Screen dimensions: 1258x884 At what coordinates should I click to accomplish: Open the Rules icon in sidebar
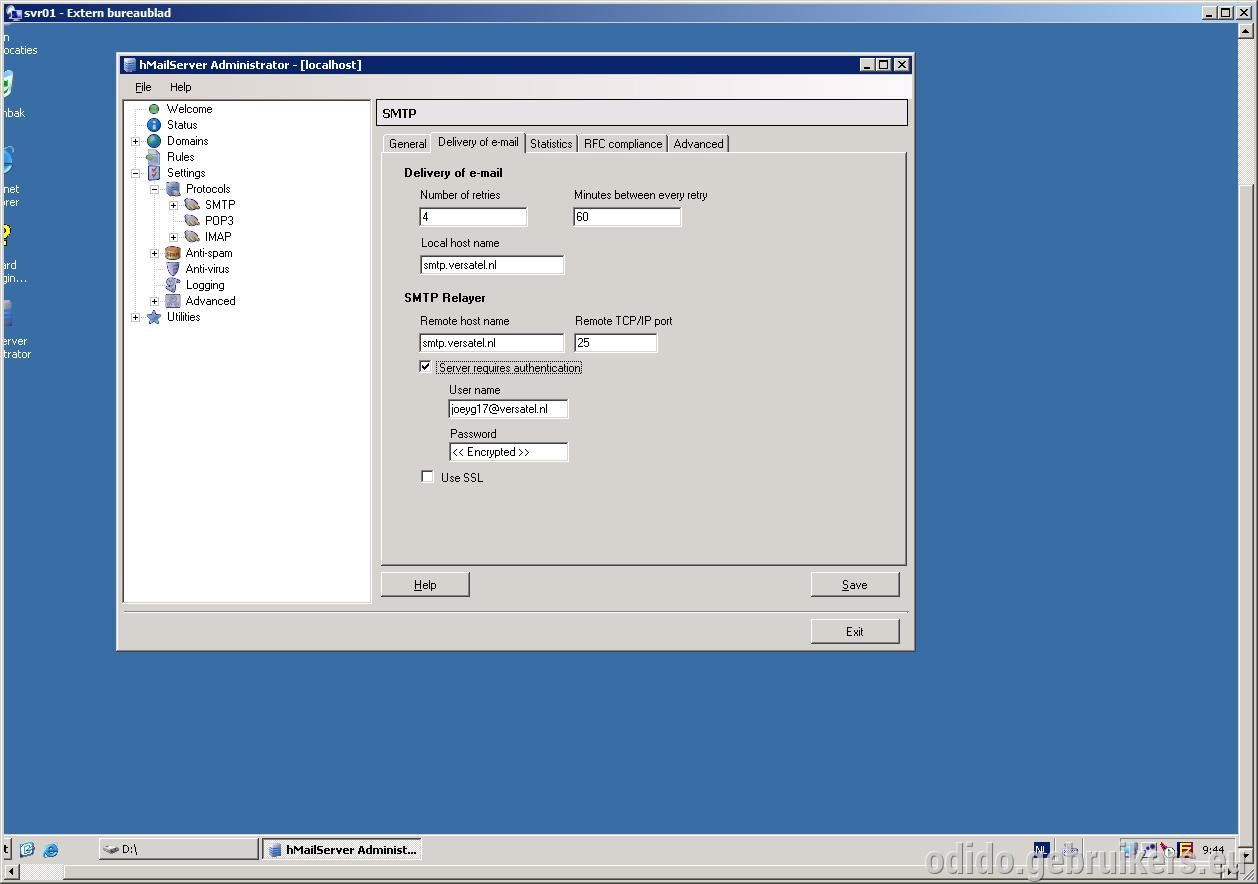(154, 157)
